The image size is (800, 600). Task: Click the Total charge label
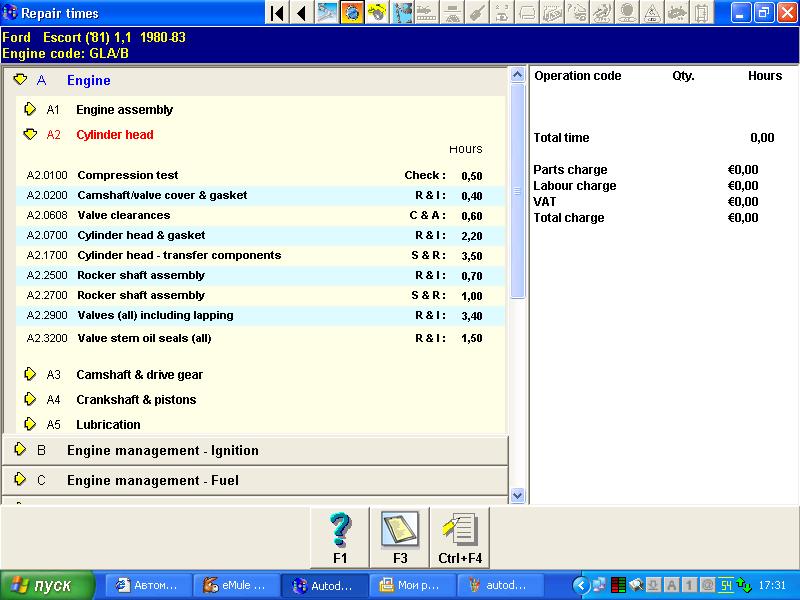[x=568, y=218]
